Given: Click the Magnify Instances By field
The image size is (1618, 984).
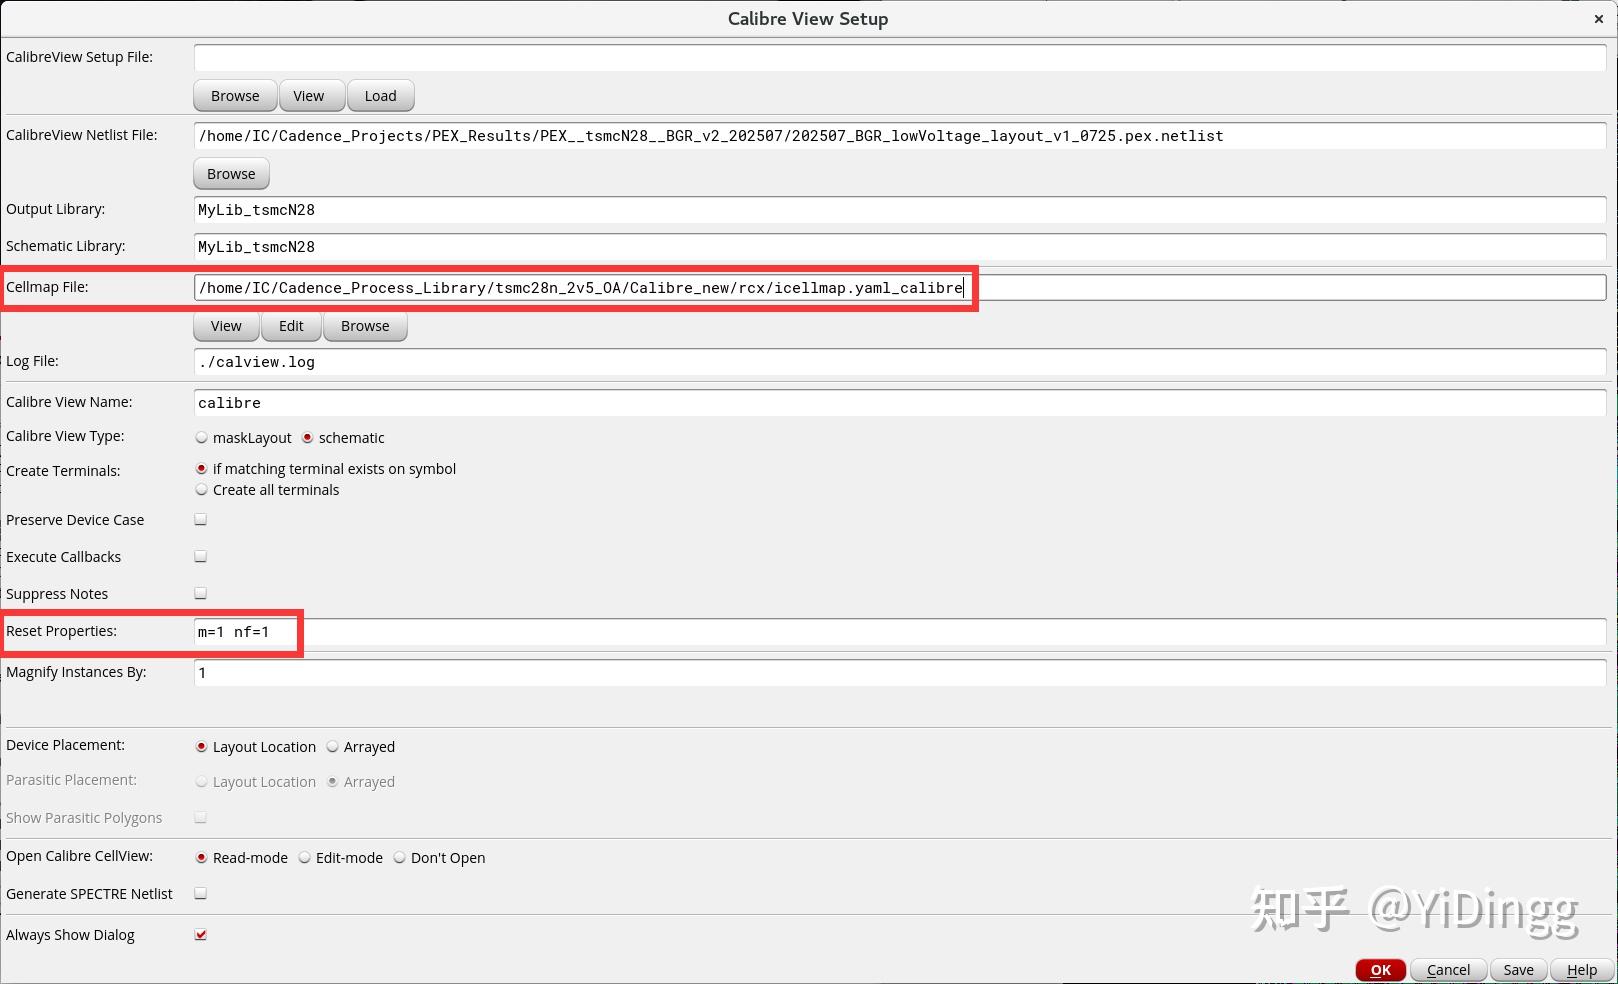Looking at the screenshot, I should 900,673.
